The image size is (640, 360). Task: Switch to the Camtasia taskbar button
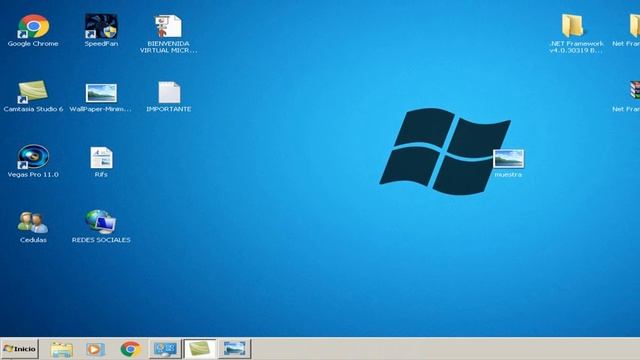pos(200,349)
